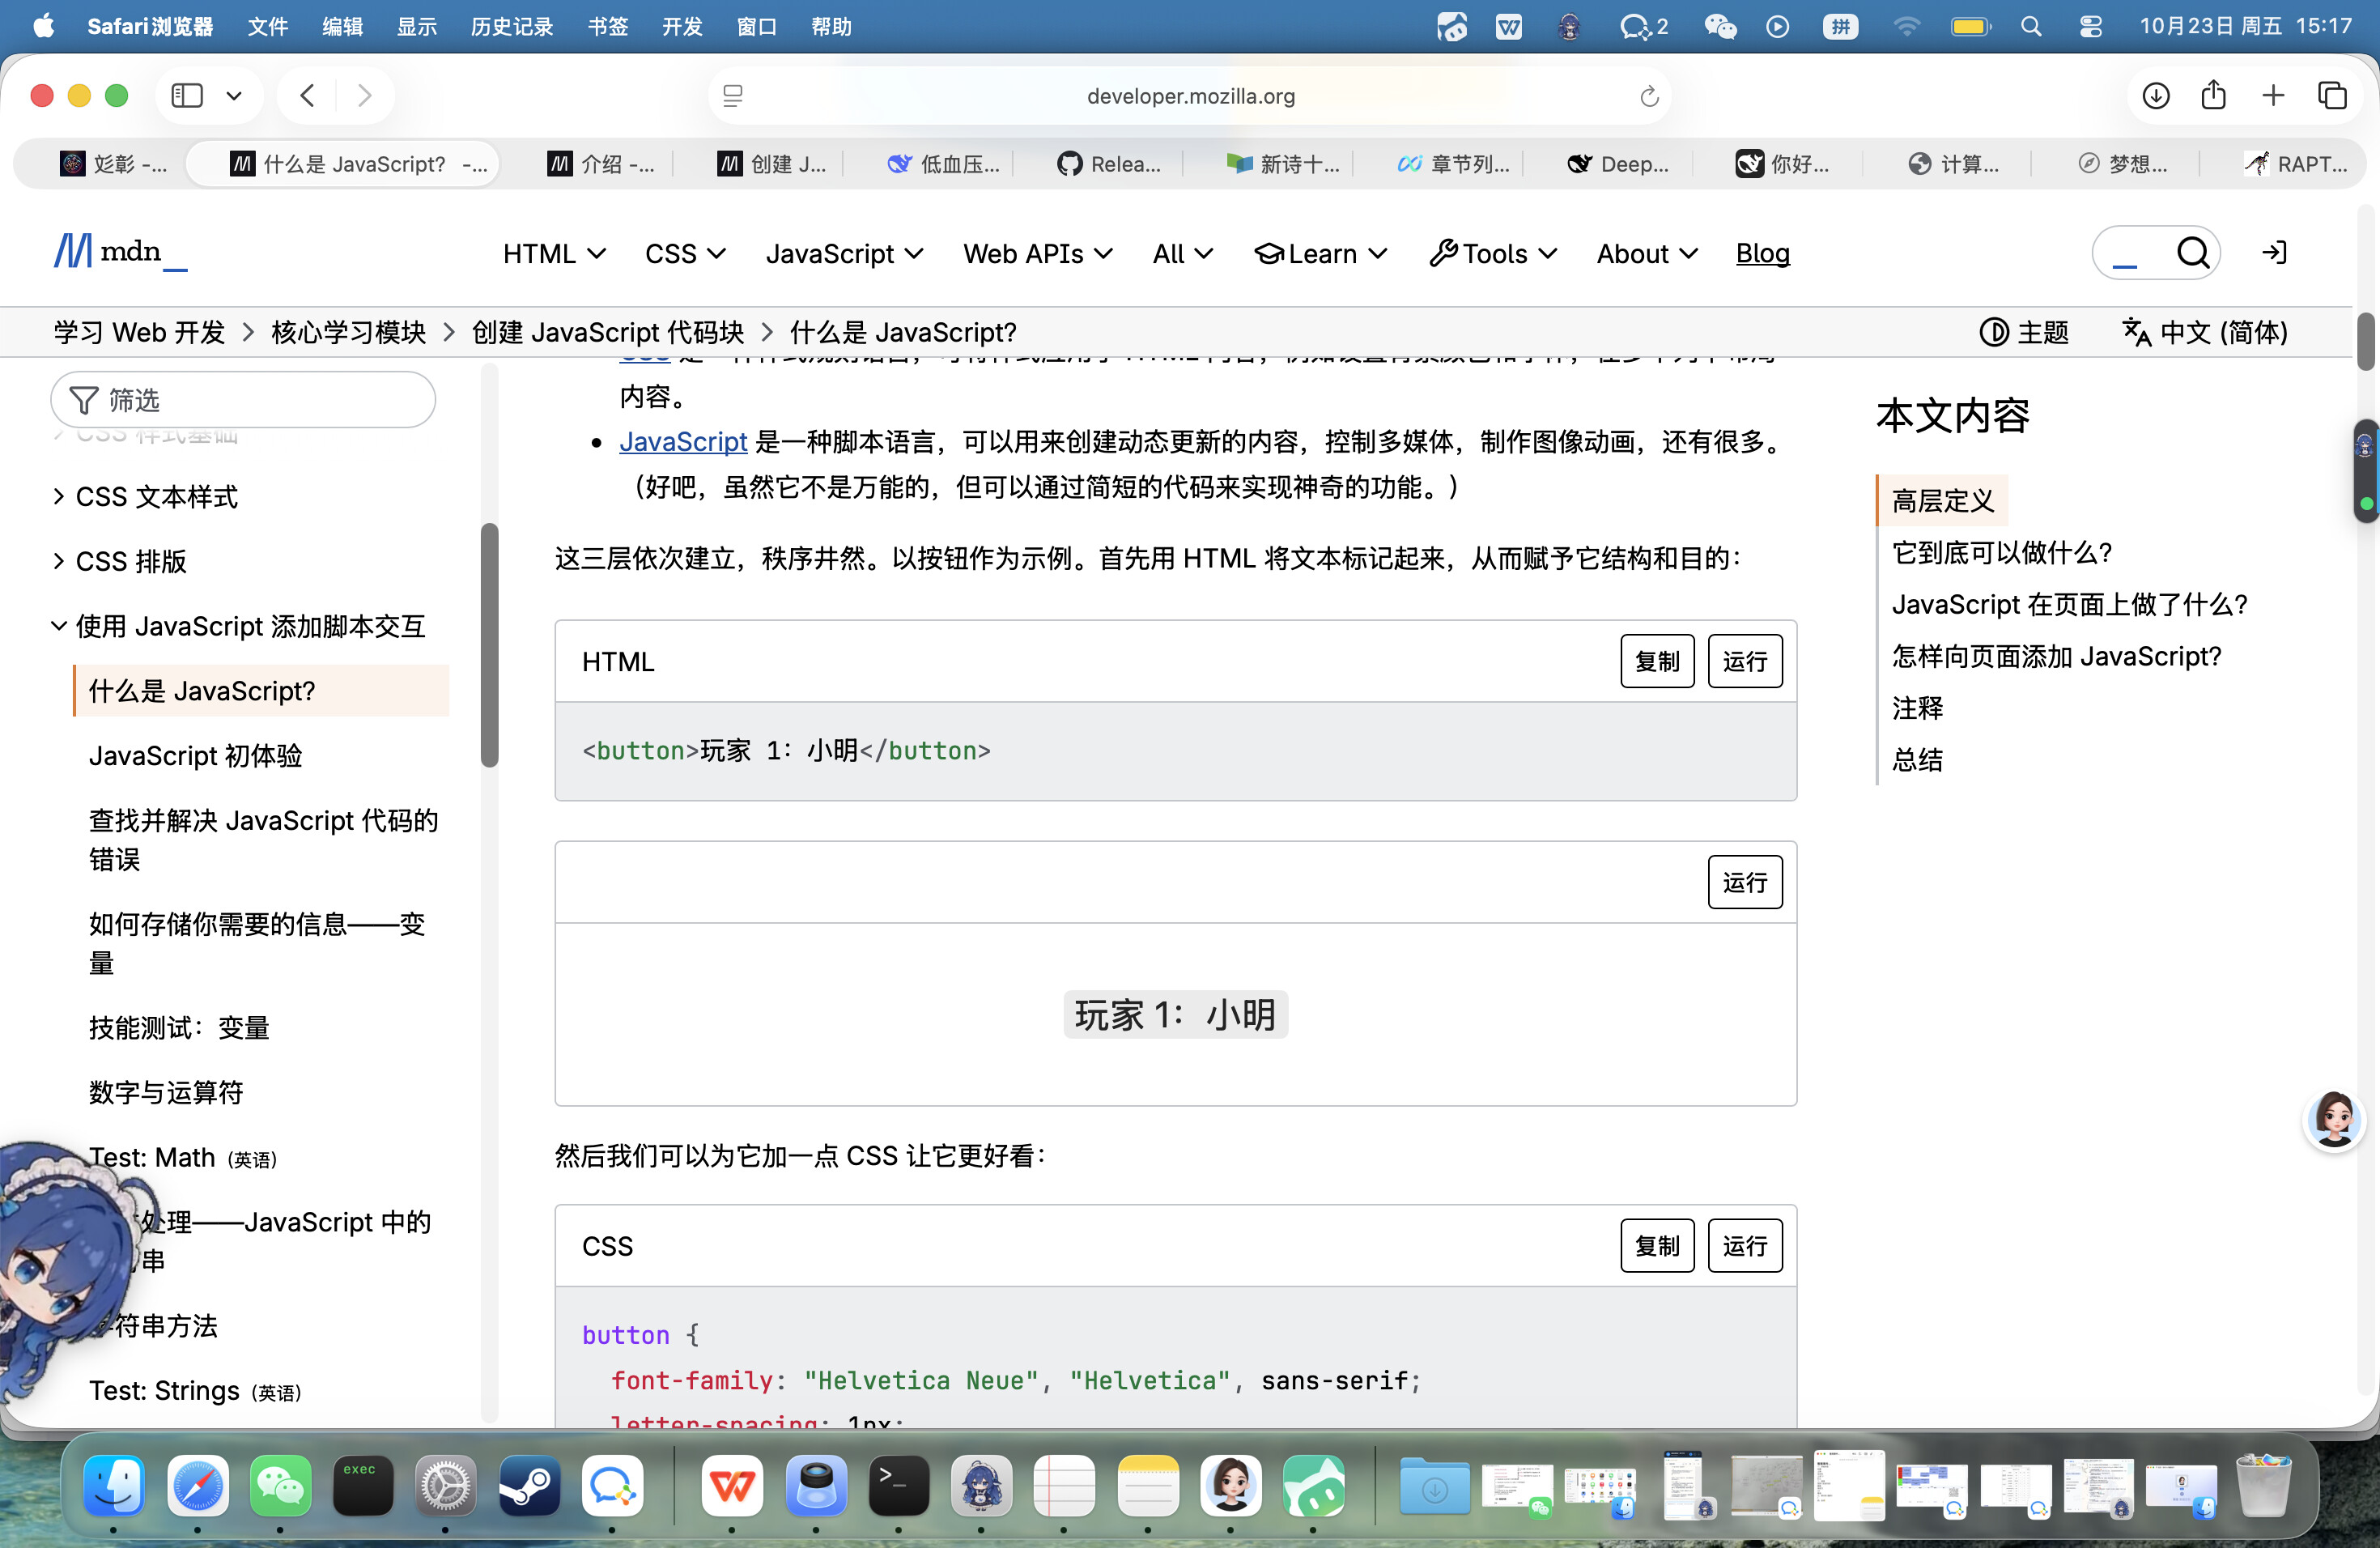This screenshot has height=1548, width=2380.
Task: Click the MDN search magnifier icon
Action: (2192, 253)
